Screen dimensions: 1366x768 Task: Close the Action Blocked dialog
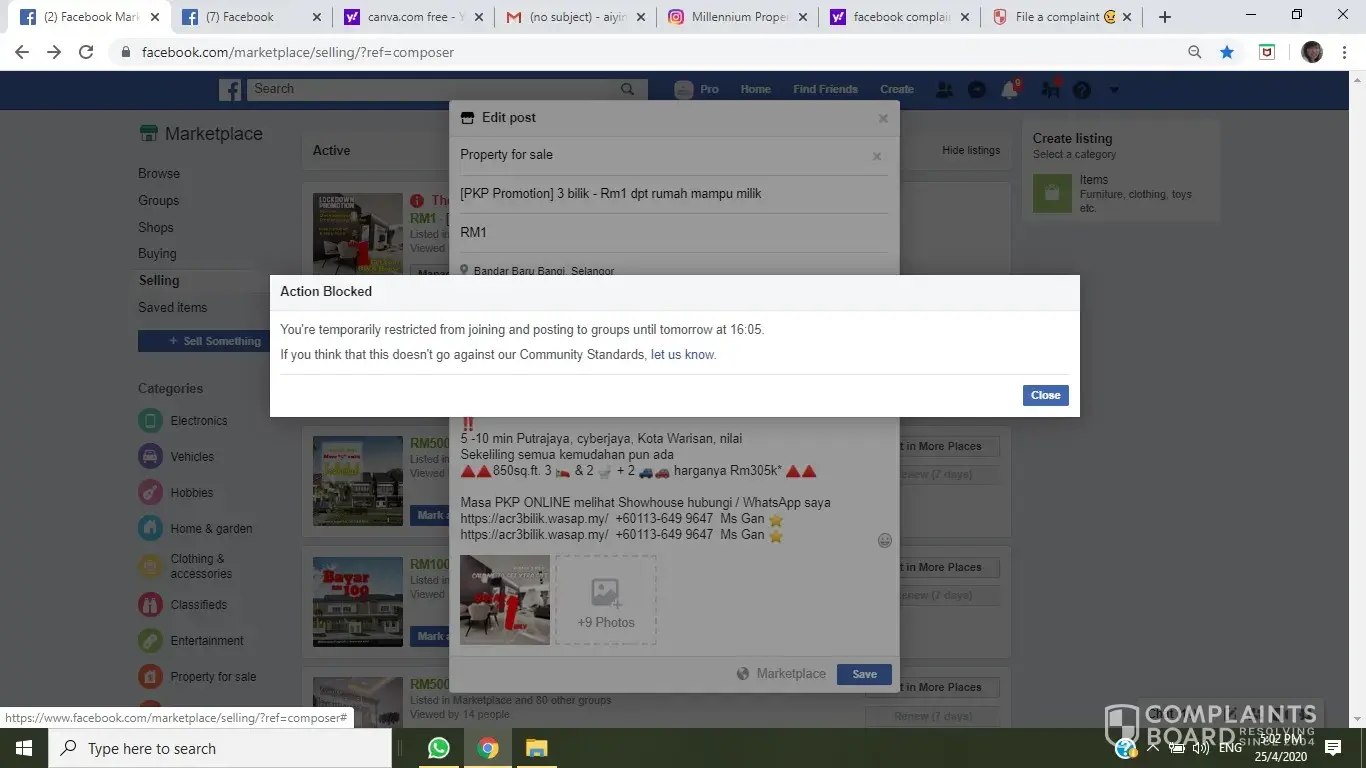click(1045, 395)
